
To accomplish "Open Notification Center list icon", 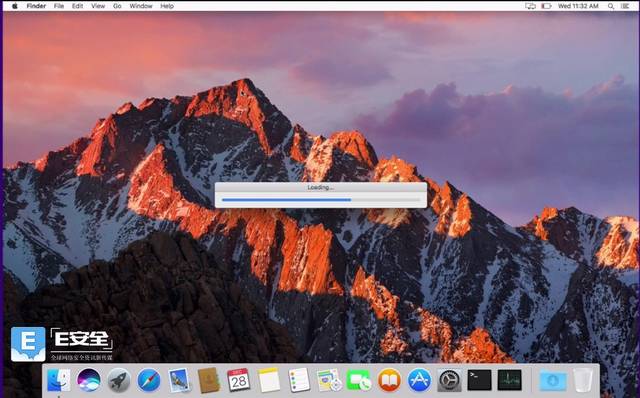I will pyautogui.click(x=625, y=6).
